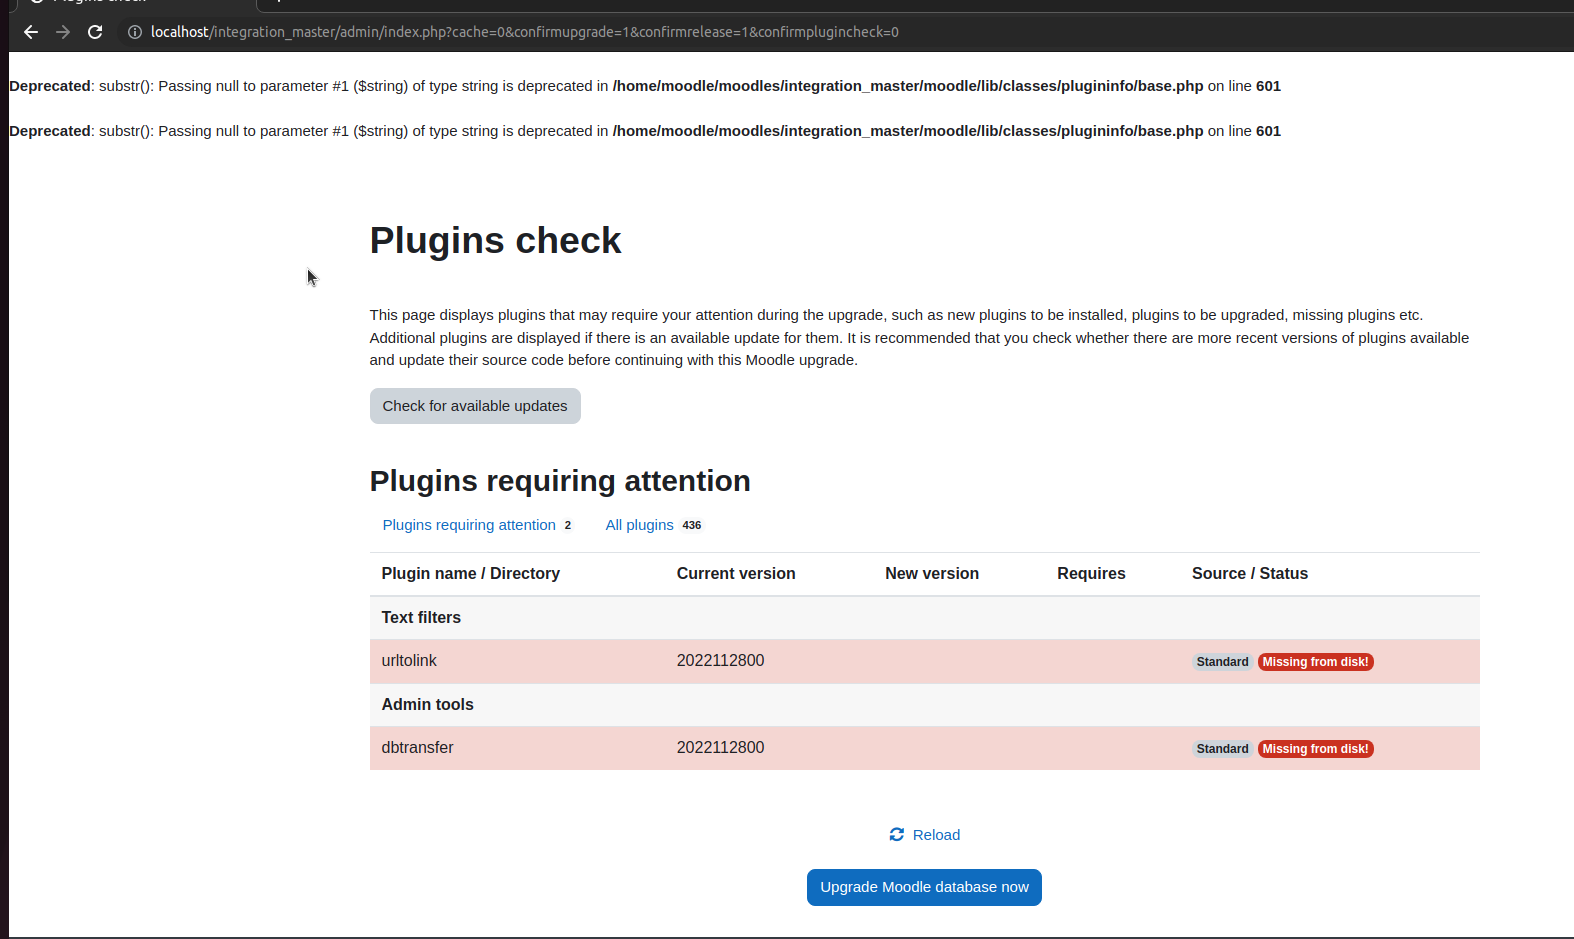1574x939 pixels.
Task: Click the count badge 2 beside Plugins requiring attention
Action: [568, 525]
